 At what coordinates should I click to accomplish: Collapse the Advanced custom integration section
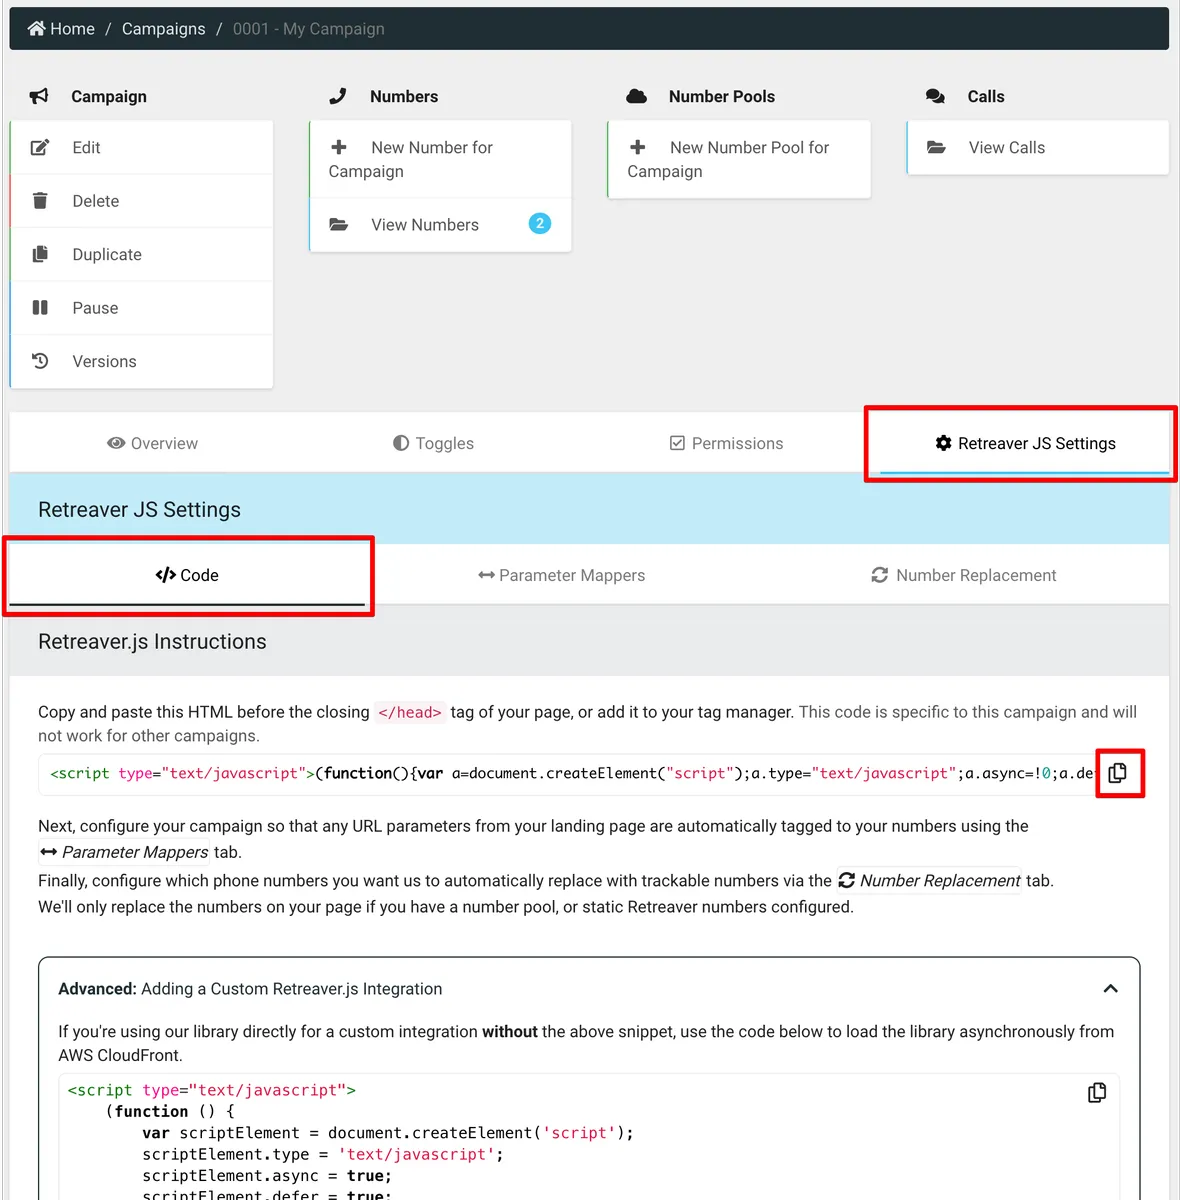[1110, 989]
